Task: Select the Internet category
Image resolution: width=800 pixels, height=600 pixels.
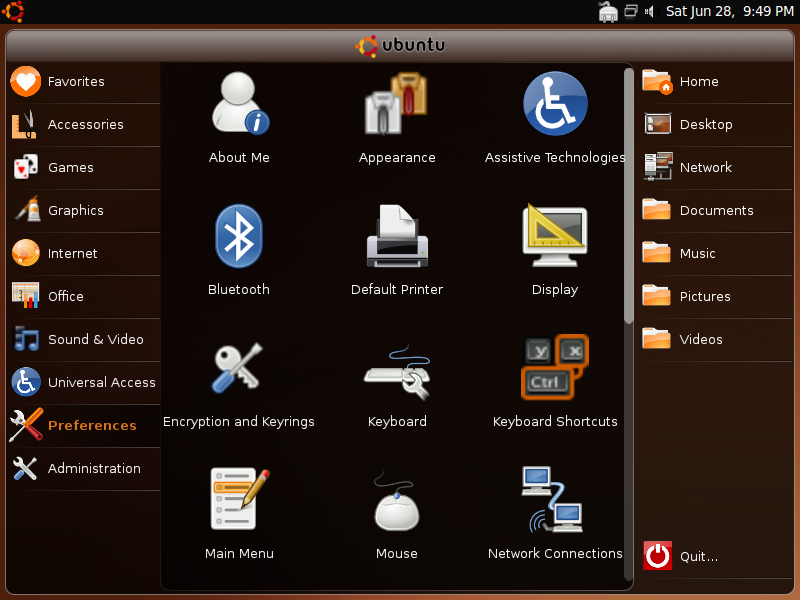Action: click(72, 254)
